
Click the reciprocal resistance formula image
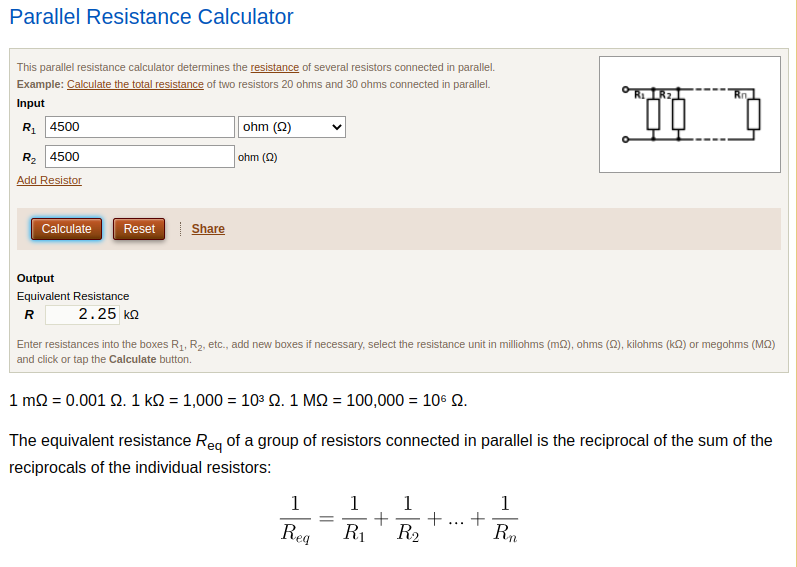point(398,519)
